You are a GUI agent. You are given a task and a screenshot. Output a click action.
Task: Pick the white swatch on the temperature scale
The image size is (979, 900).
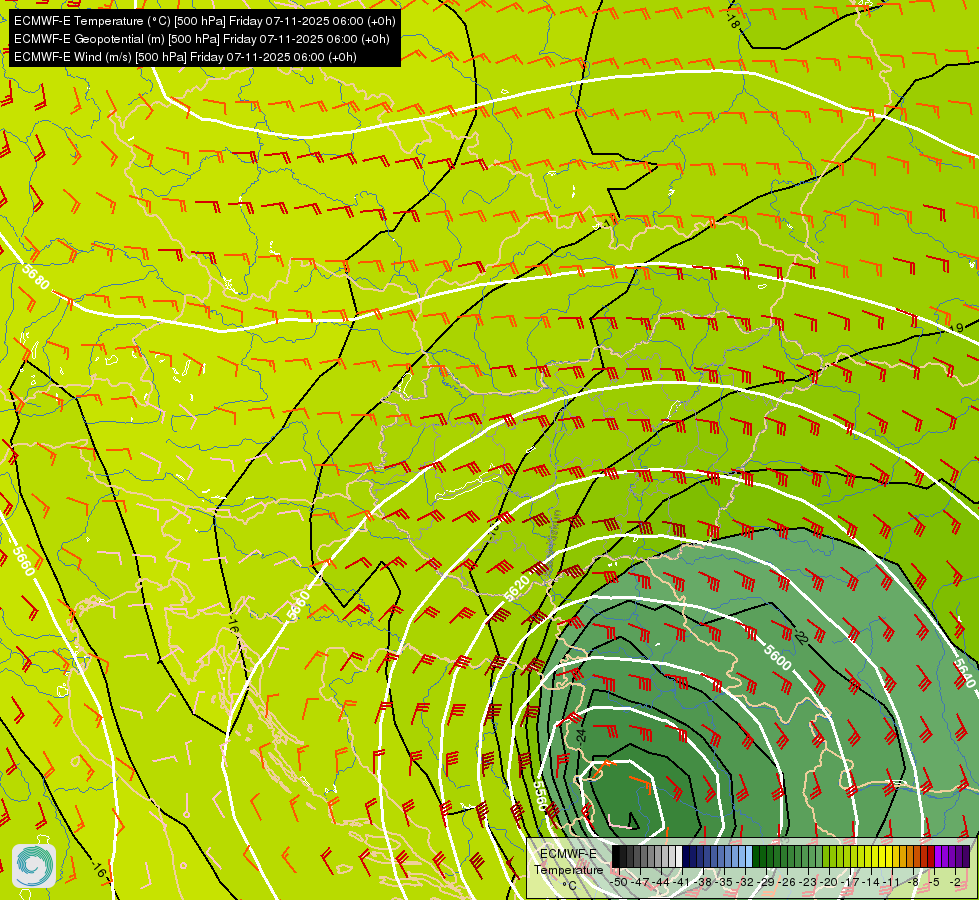679,856
